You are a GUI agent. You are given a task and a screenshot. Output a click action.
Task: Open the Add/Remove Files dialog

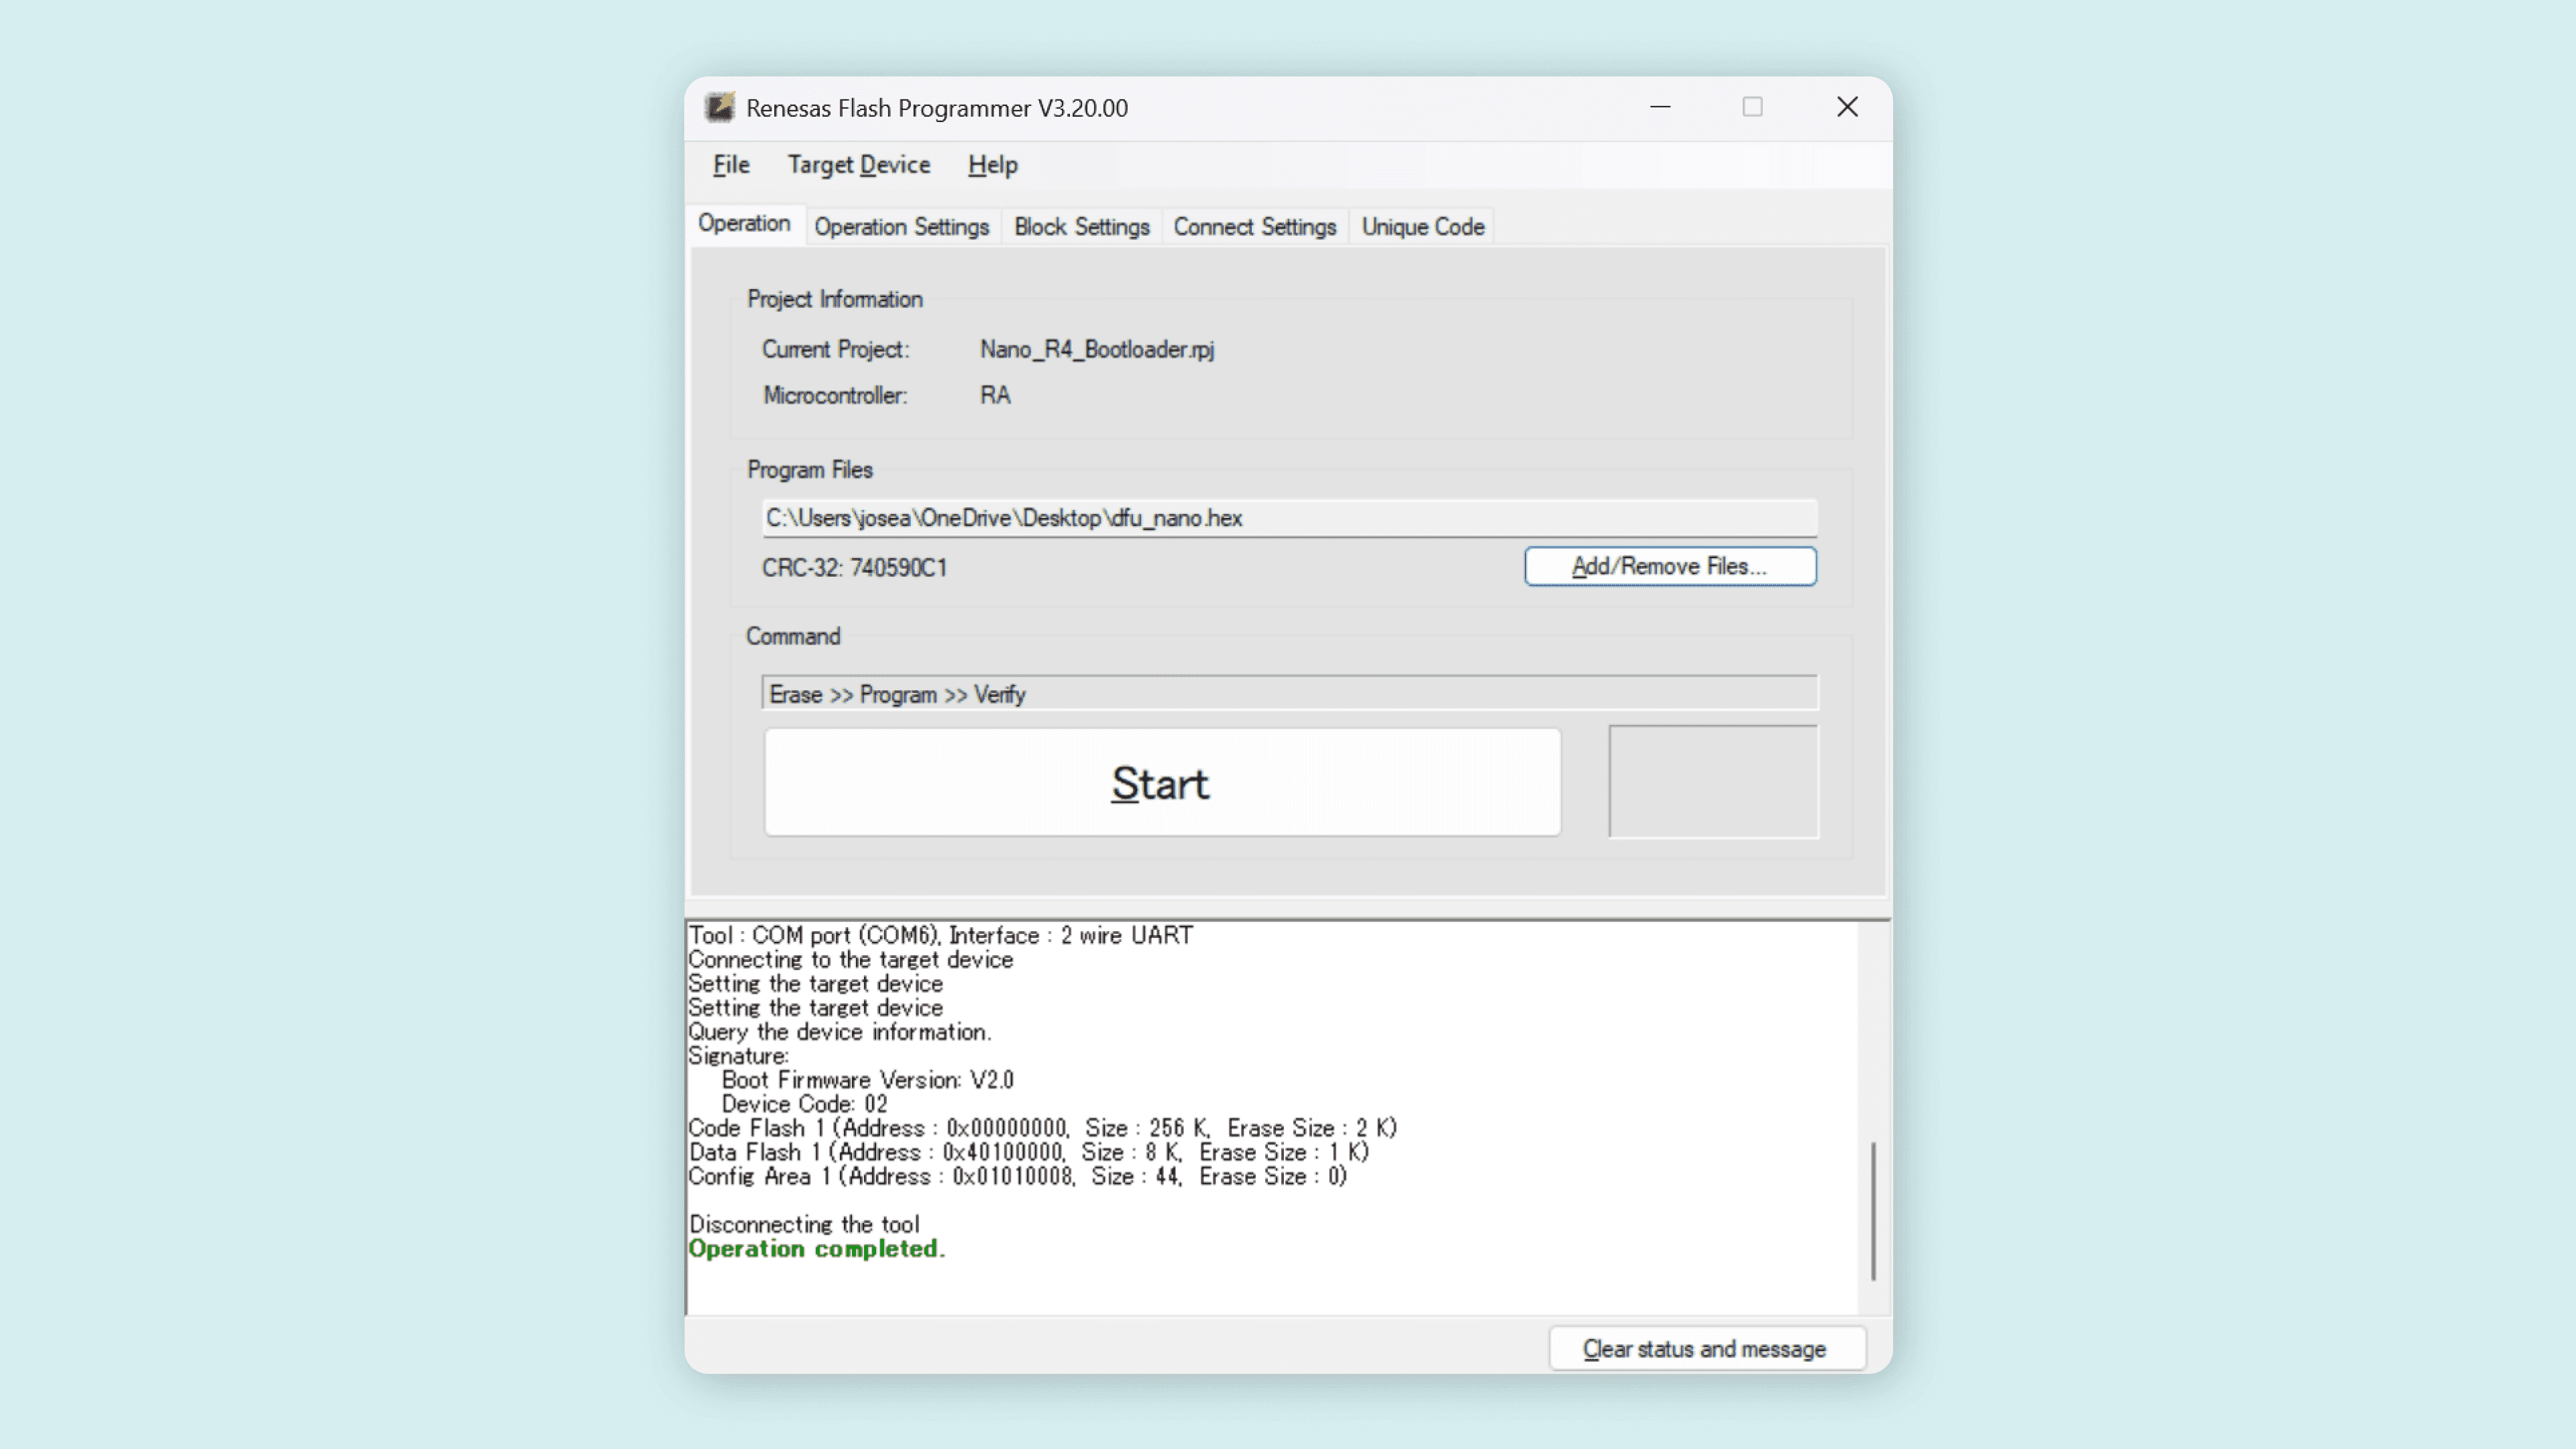(x=1669, y=566)
